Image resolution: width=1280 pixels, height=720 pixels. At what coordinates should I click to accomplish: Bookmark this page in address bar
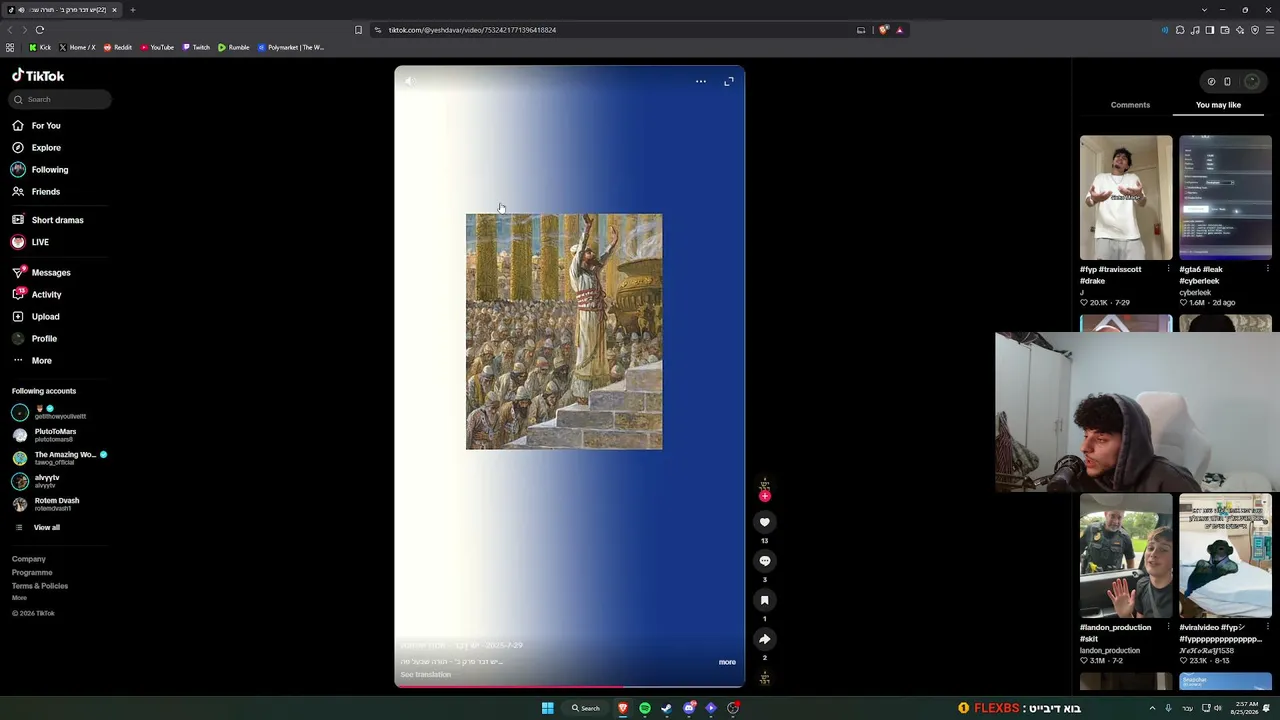coord(358,30)
